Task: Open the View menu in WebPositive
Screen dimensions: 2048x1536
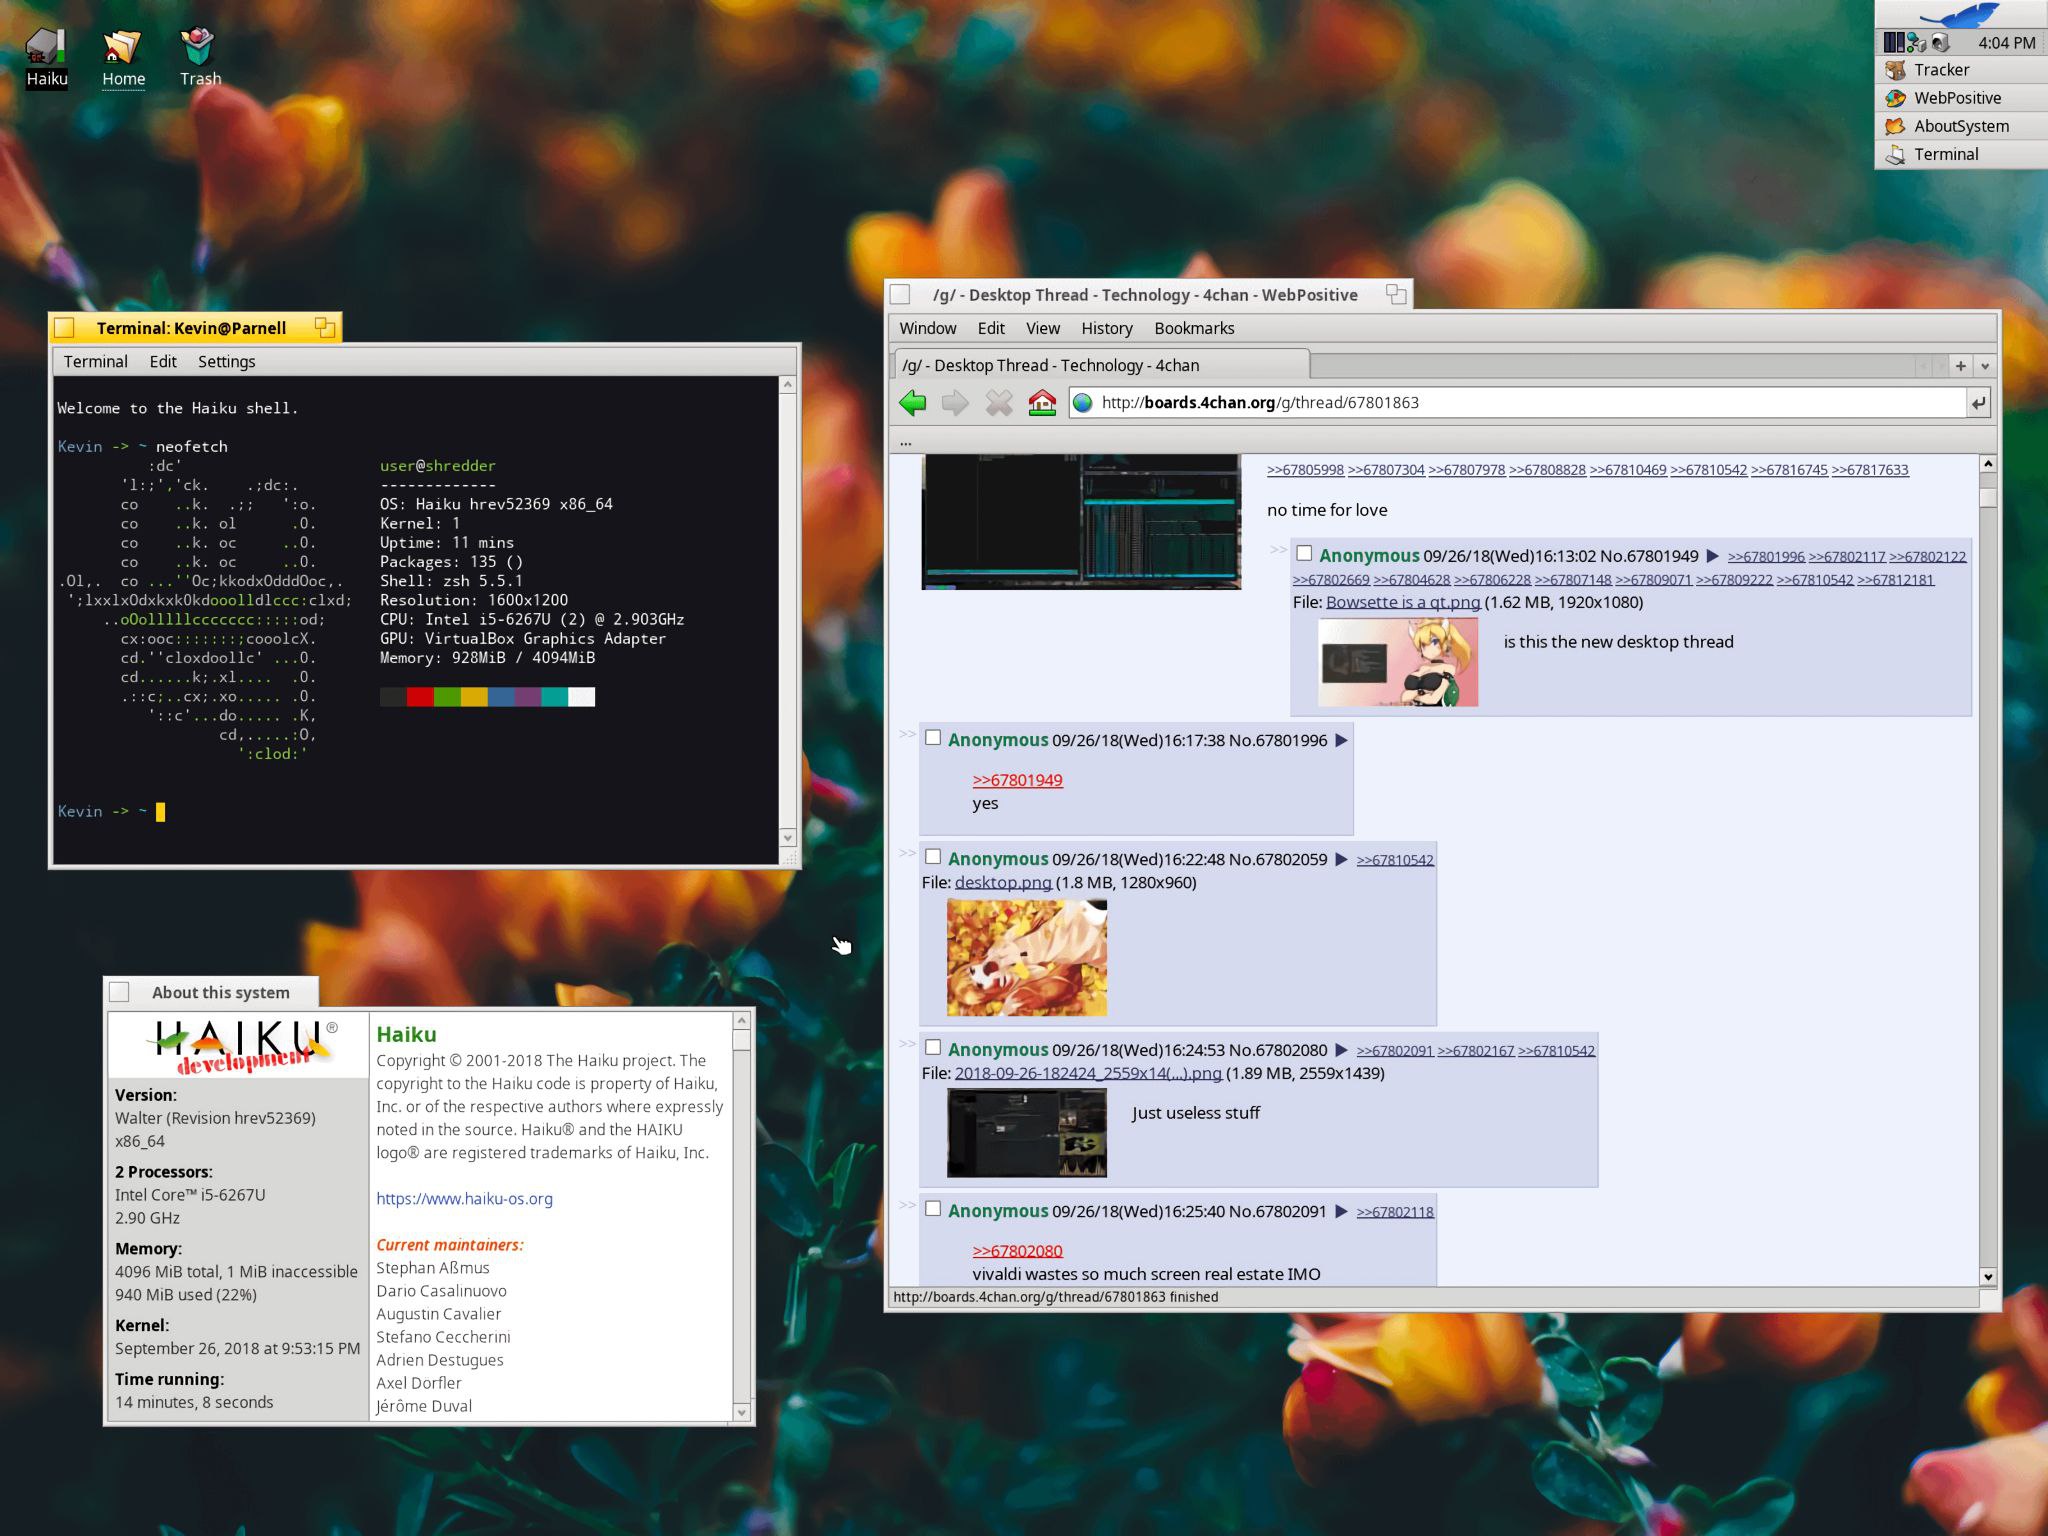Action: point(1042,328)
